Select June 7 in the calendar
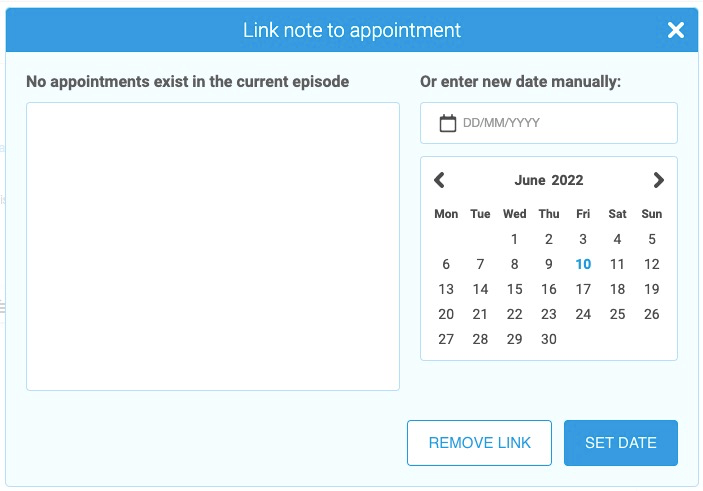This screenshot has height=491, width=703. click(x=480, y=264)
